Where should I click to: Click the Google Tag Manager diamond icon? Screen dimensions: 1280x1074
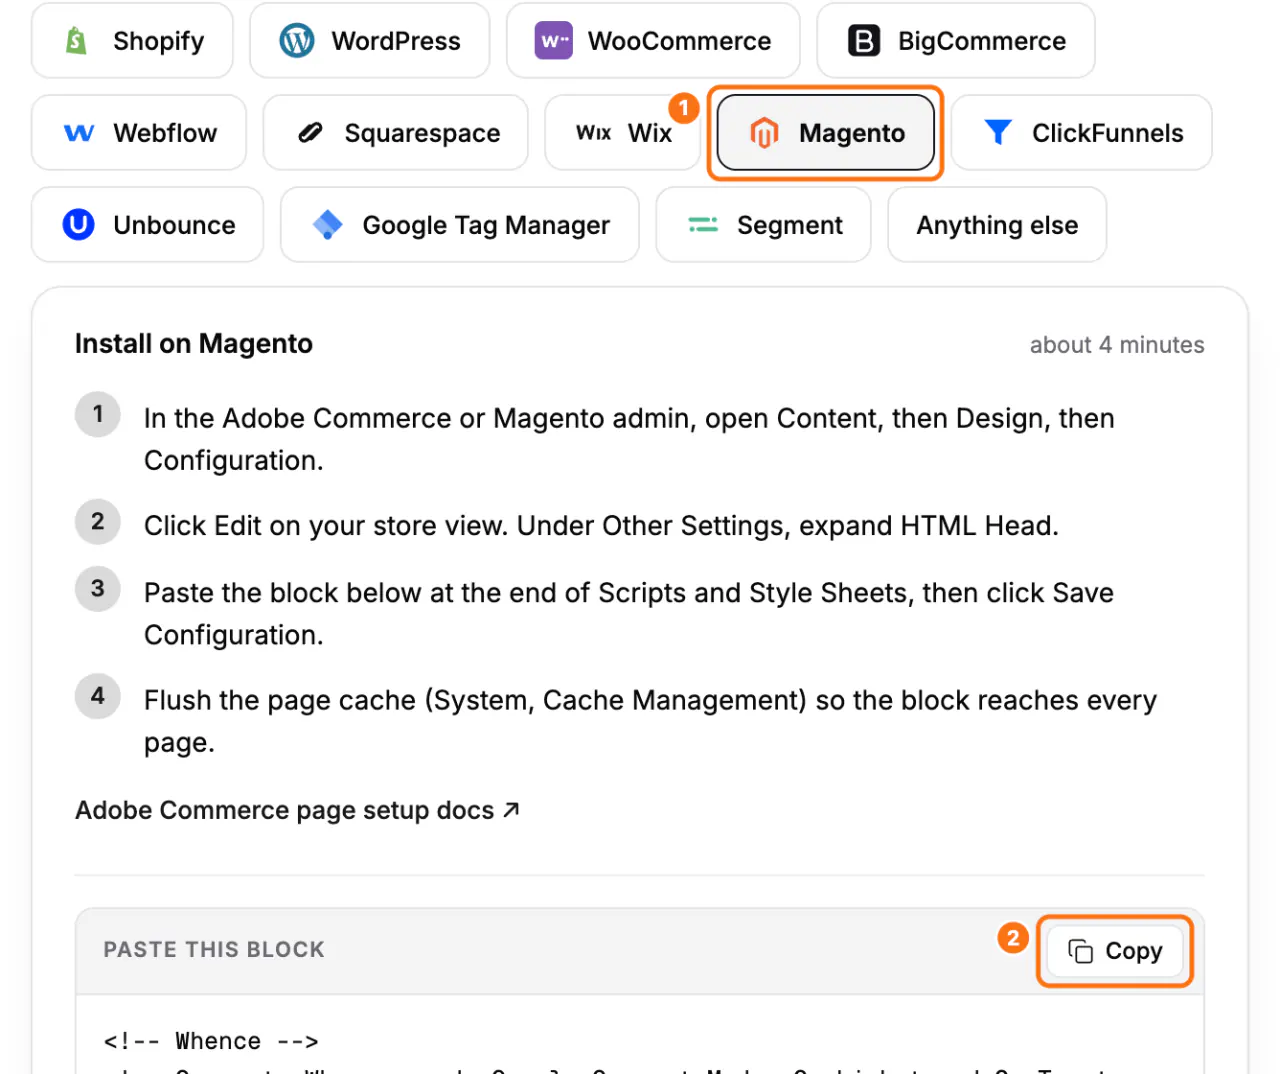click(x=328, y=225)
